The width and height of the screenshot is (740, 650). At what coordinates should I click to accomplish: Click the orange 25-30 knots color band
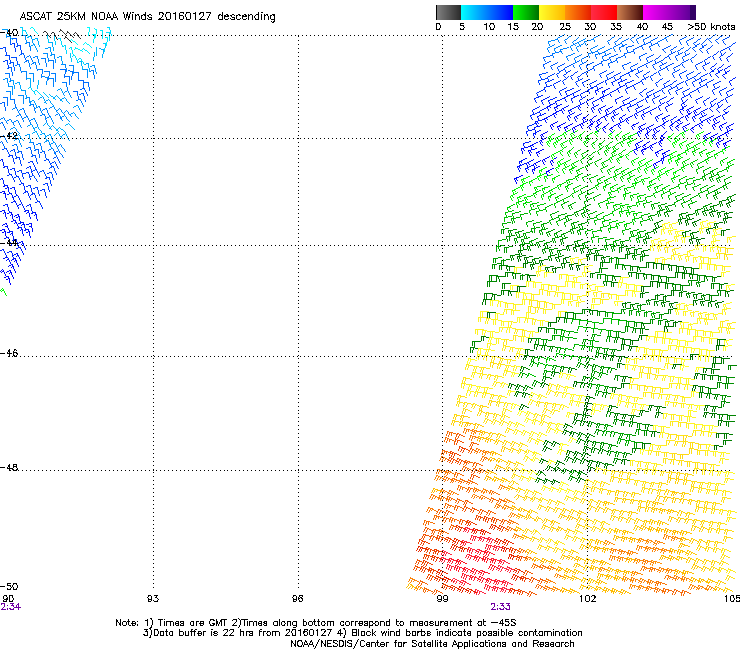click(x=578, y=12)
